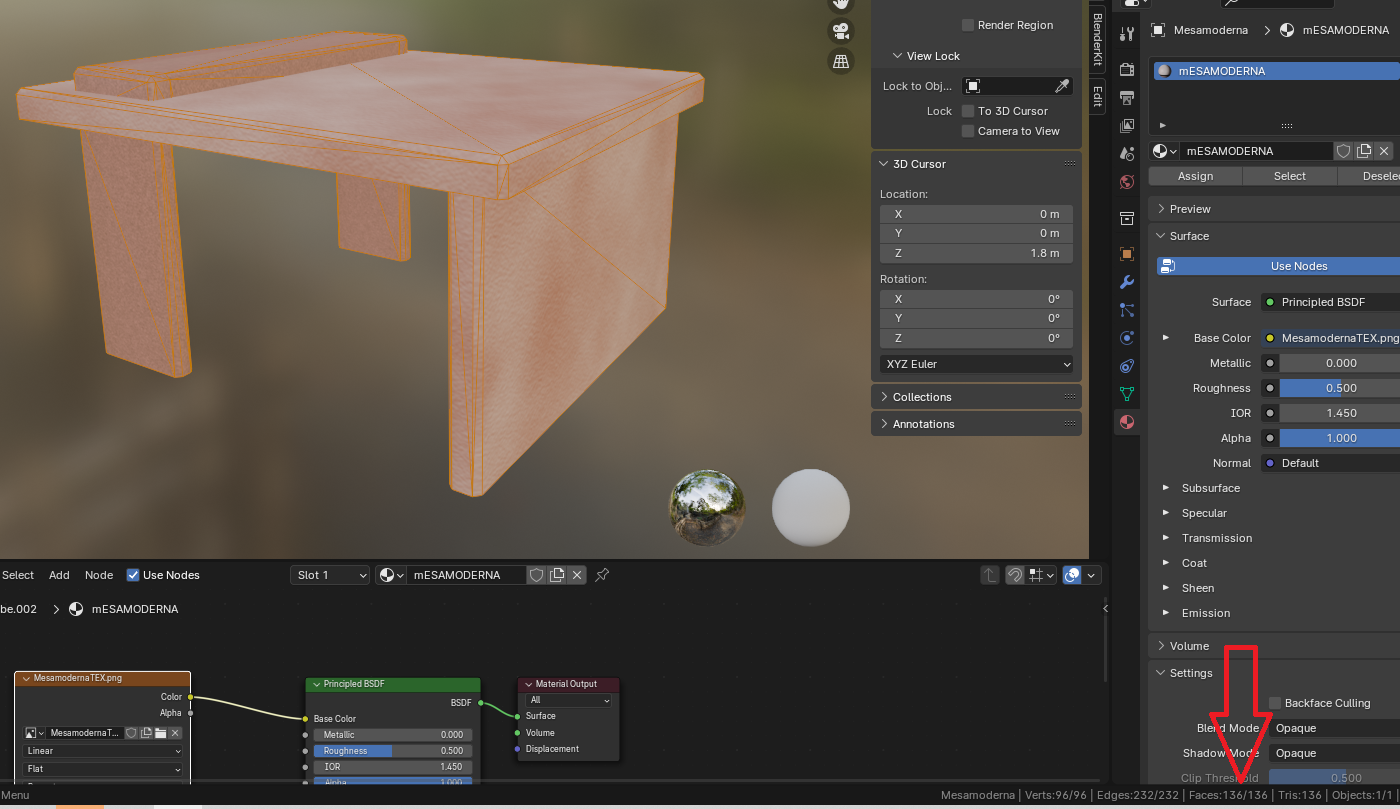This screenshot has width=1400, height=809.
Task: Open the Select menu in node editor
Action: click(18, 575)
